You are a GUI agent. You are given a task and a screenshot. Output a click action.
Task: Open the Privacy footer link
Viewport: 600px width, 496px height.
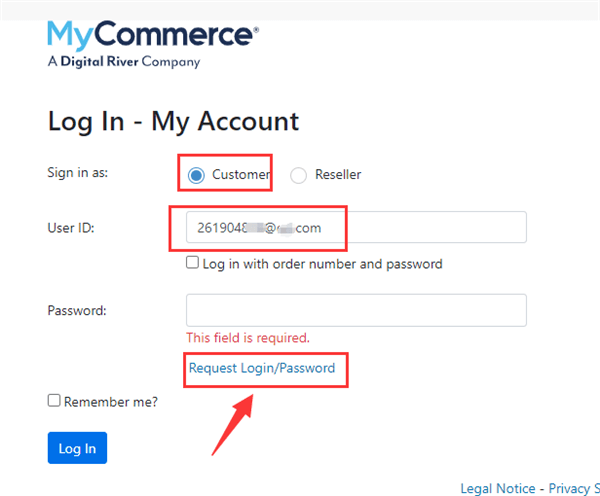(x=575, y=488)
